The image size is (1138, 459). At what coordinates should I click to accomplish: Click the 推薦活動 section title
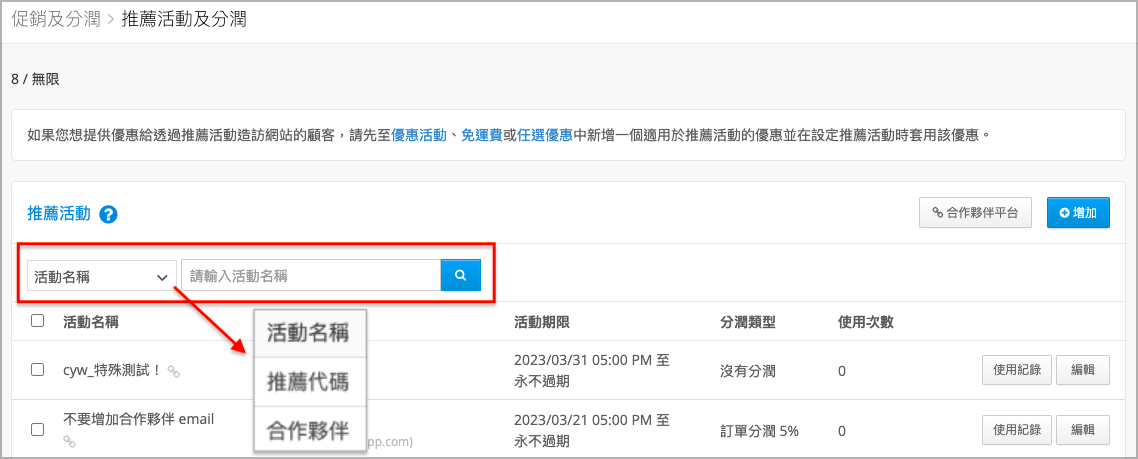(x=59, y=214)
